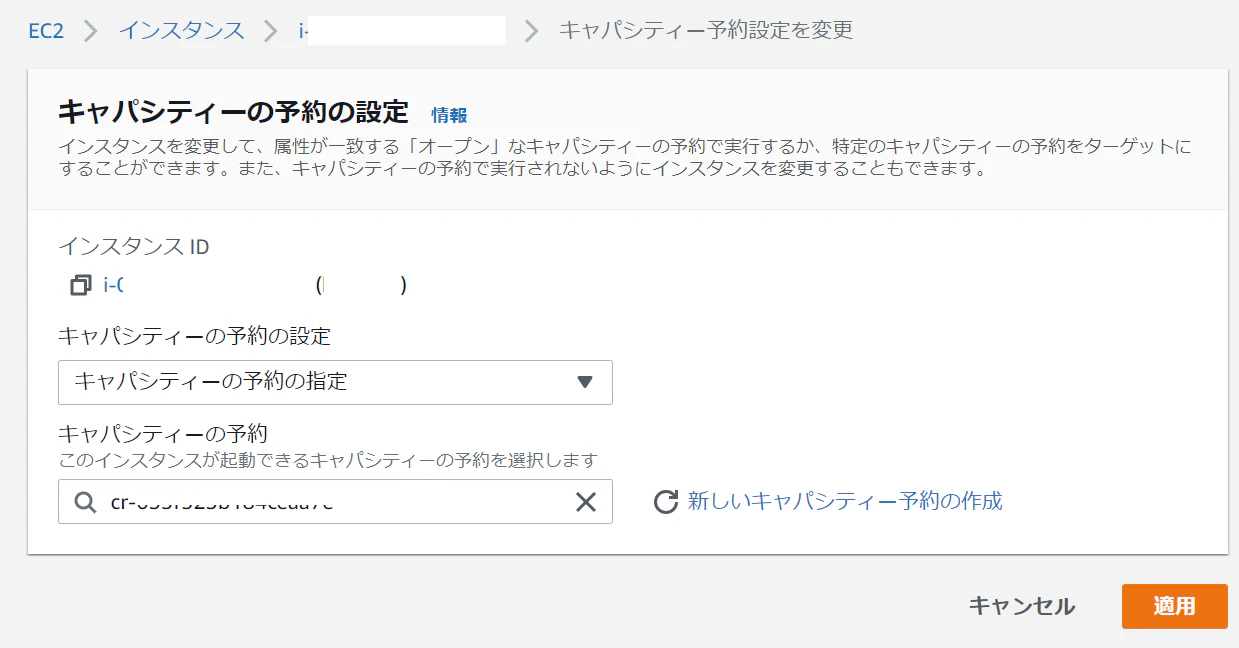Open インスタンス breadcrumb link
Viewport: 1239px width, 648px height.
182,30
